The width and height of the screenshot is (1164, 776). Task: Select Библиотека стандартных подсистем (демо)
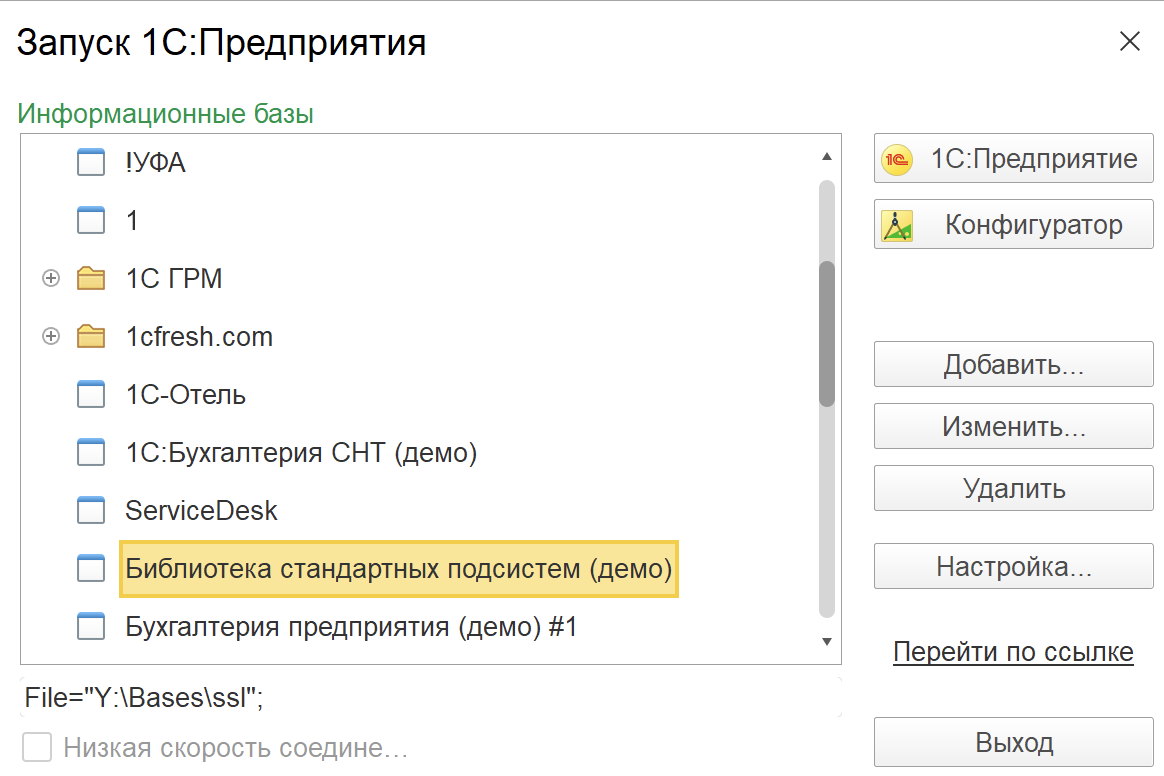398,569
